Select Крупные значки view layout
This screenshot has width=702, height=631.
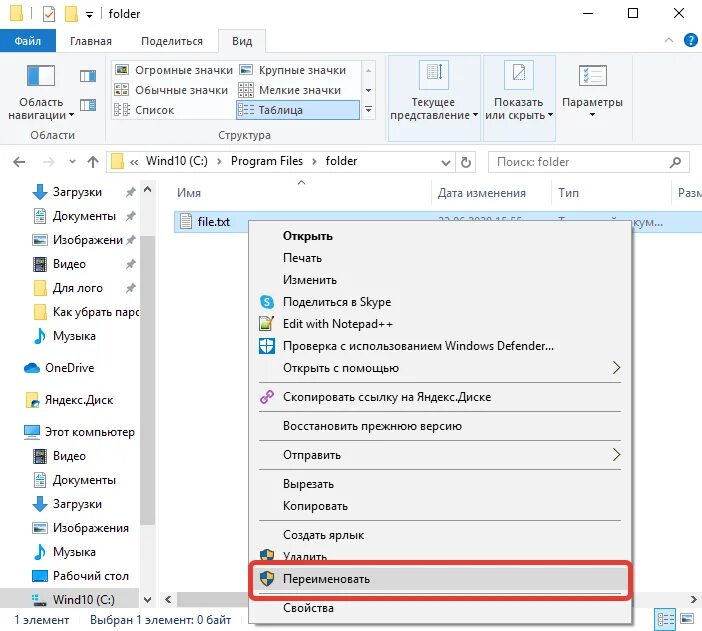293,70
